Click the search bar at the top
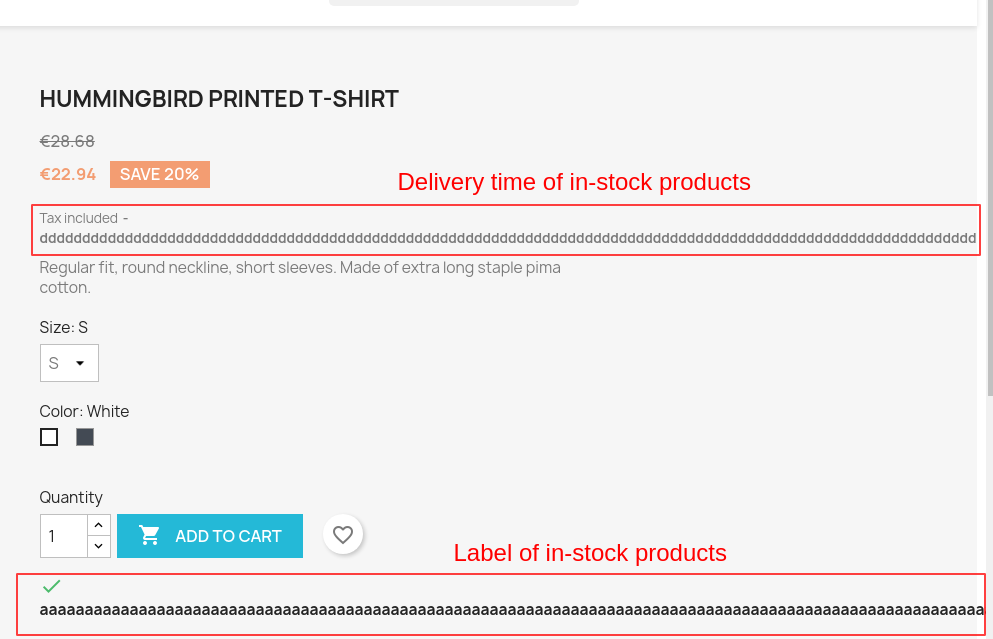This screenshot has width=993, height=639. click(452, 2)
